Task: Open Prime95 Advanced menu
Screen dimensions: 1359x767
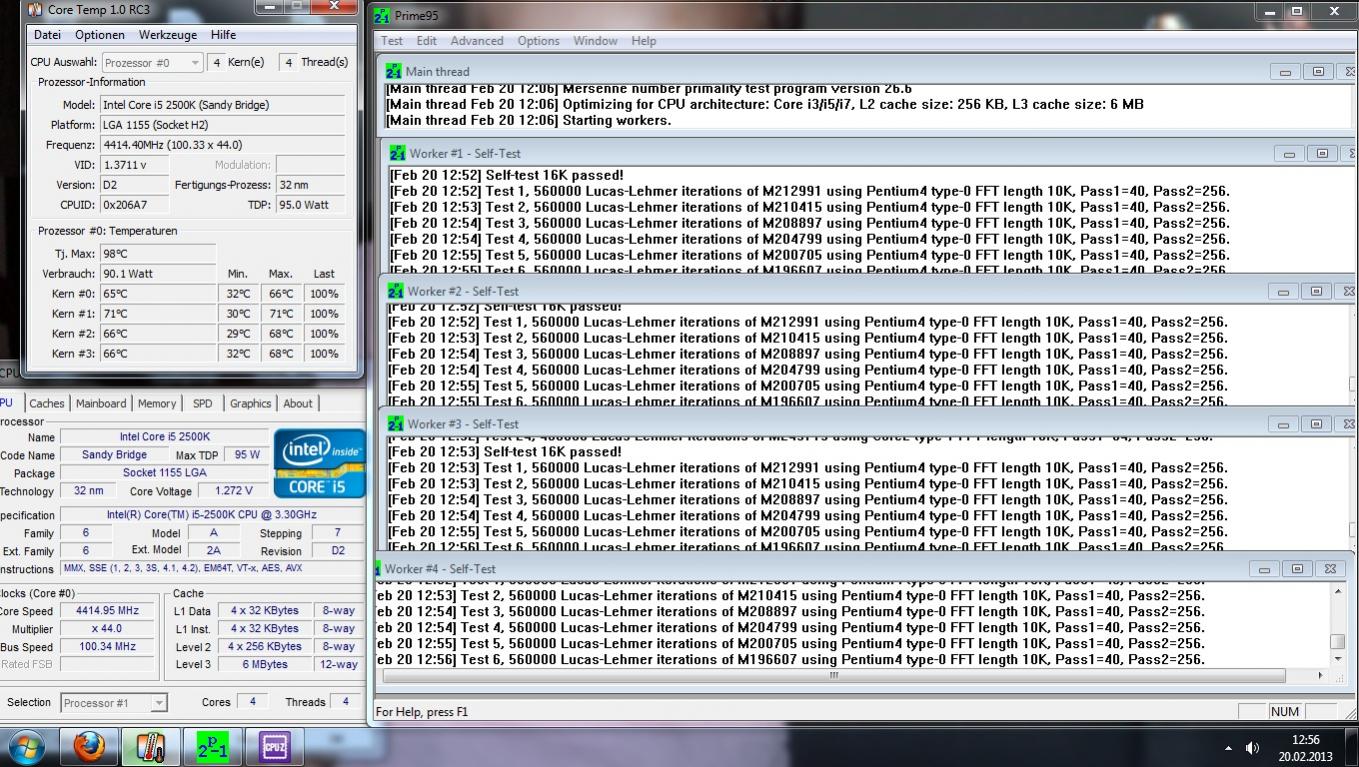Action: [x=477, y=41]
